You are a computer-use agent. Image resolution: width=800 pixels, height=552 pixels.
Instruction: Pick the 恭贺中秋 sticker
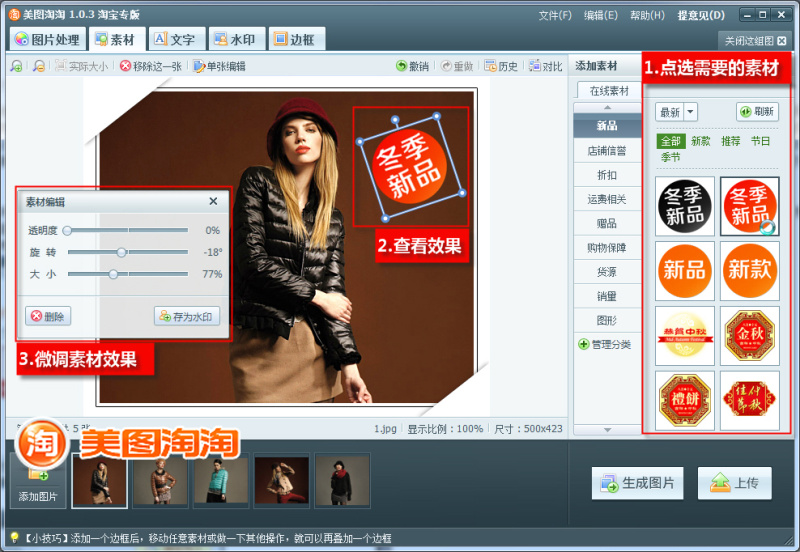[685, 336]
